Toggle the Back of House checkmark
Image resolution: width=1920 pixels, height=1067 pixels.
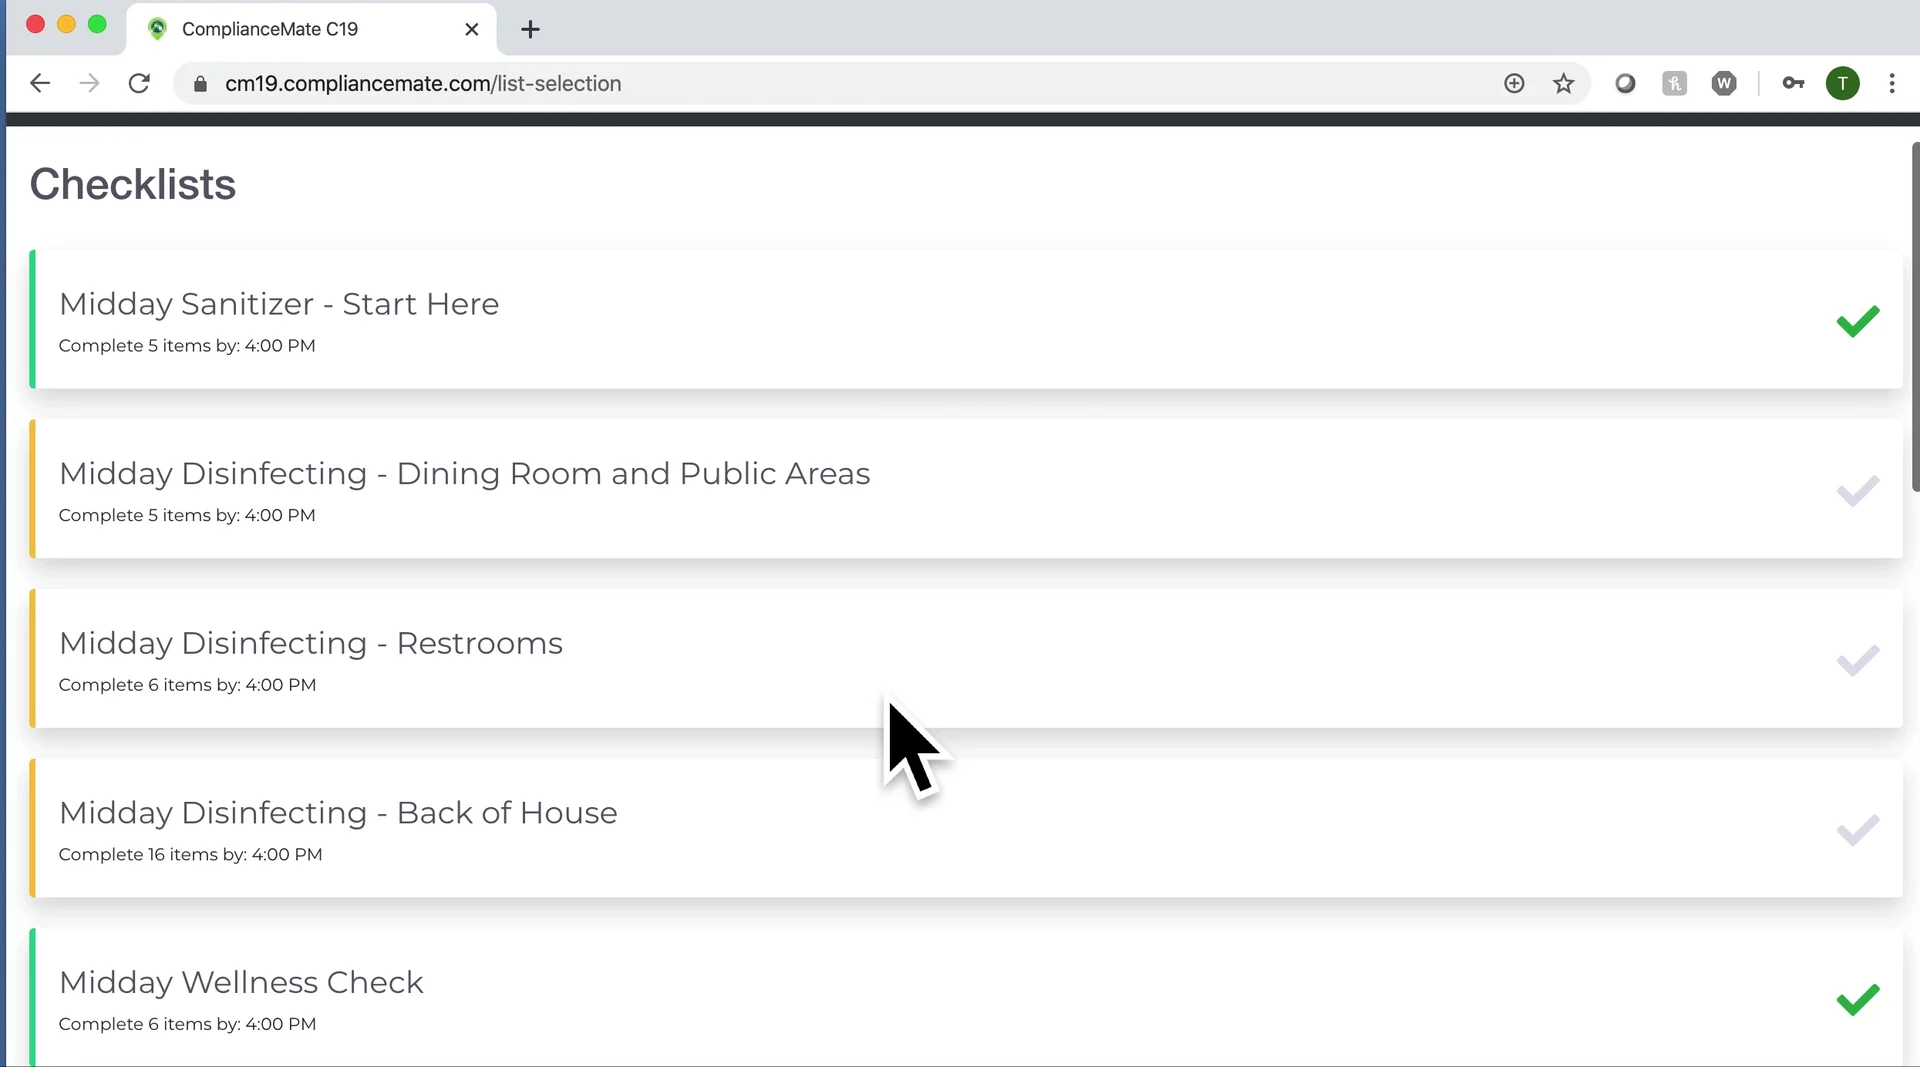[1857, 830]
